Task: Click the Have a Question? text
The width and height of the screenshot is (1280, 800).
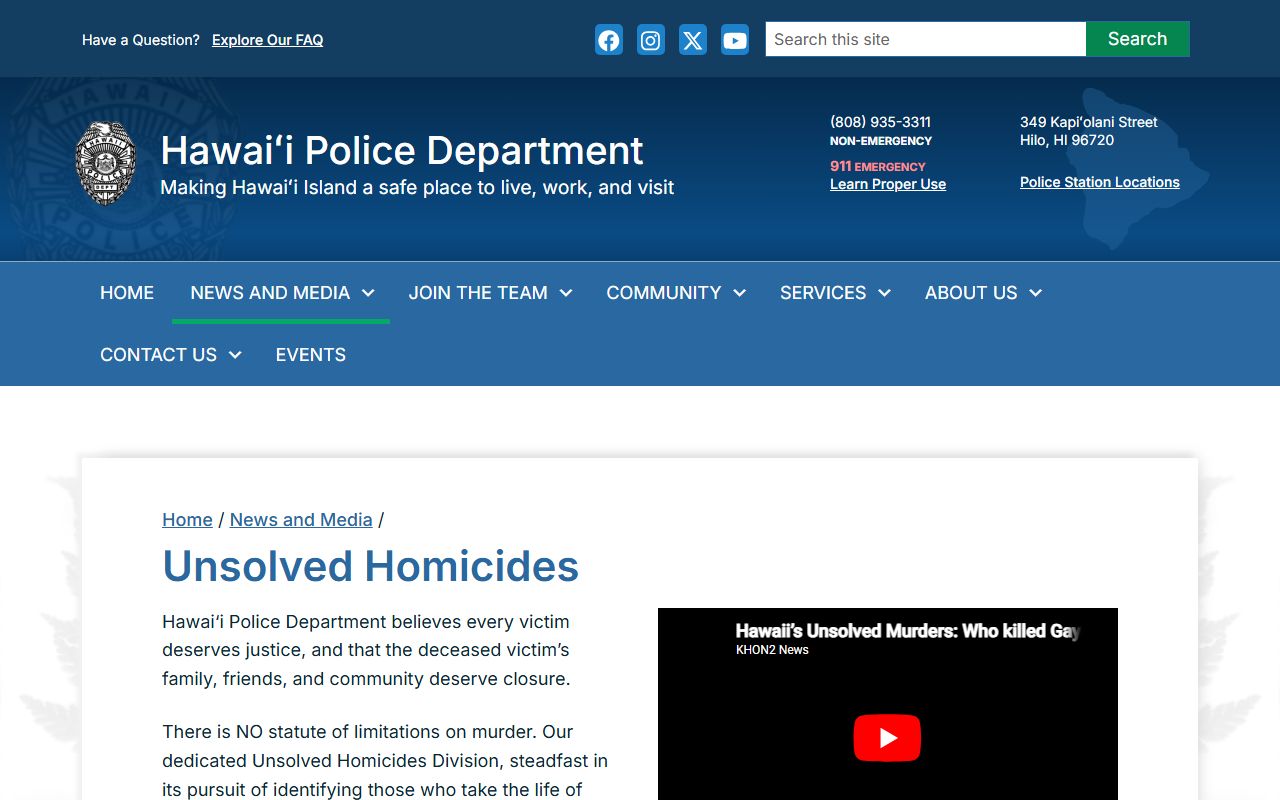Action: (x=141, y=40)
